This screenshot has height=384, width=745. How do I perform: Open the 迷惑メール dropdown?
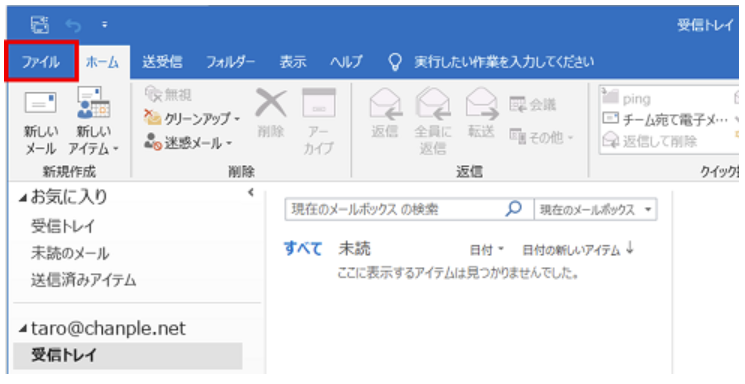pyautogui.click(x=188, y=143)
